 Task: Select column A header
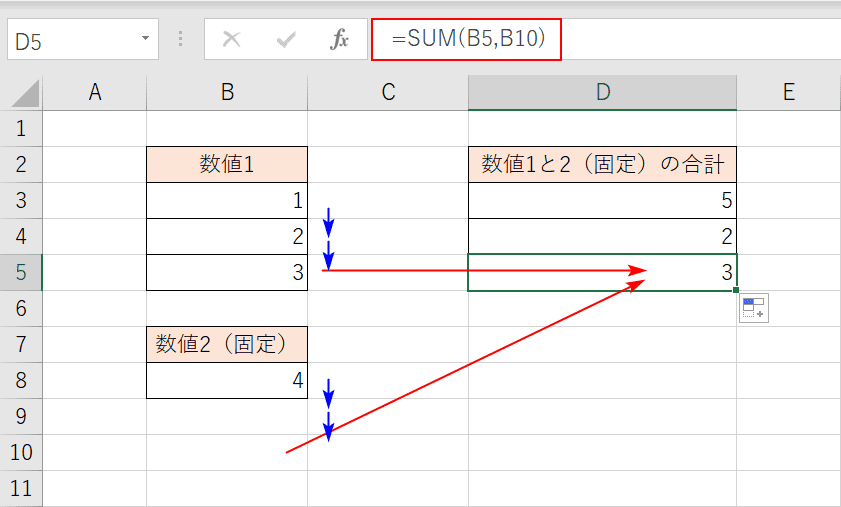[95, 92]
